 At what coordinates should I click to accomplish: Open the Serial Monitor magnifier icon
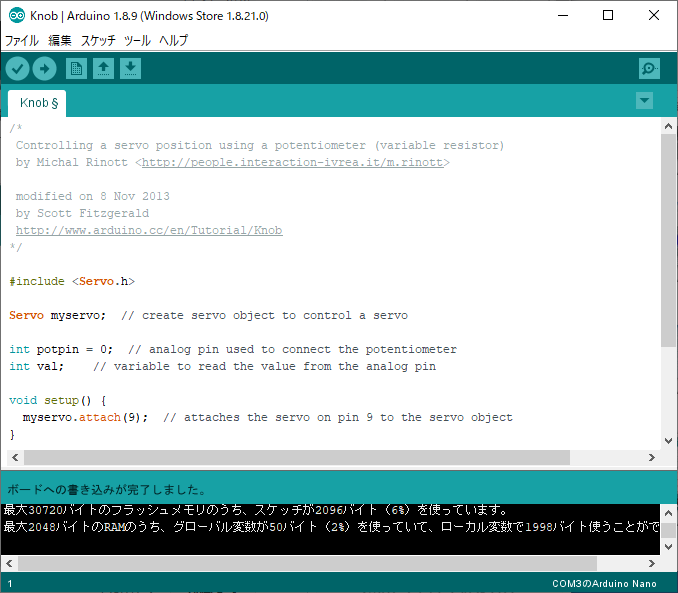click(x=649, y=68)
